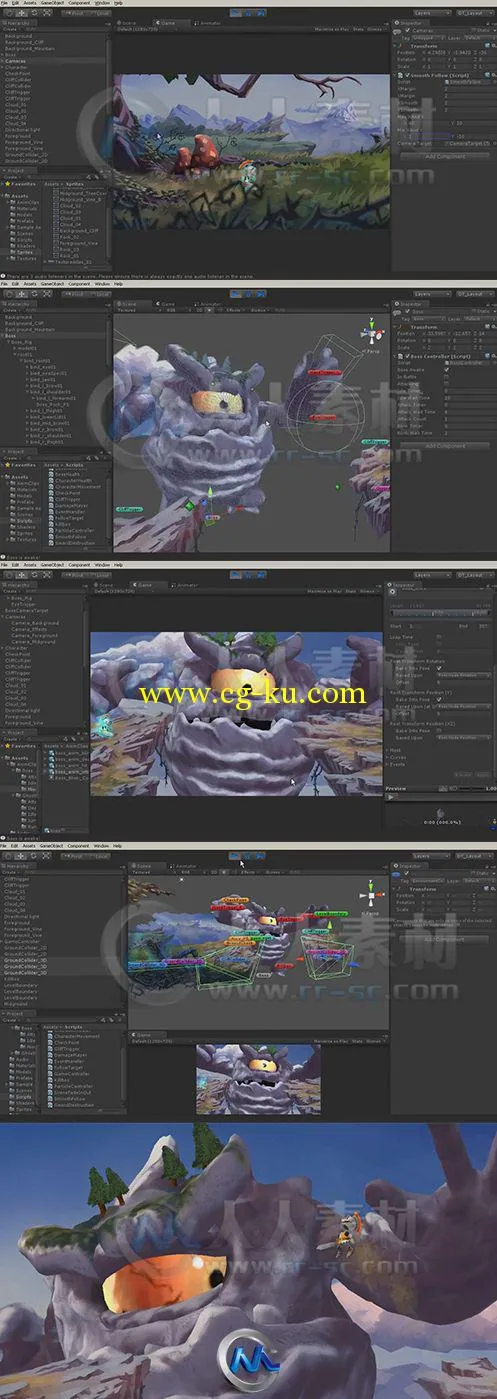
Task: Click Play in the animation import window toolbar
Action: pyautogui.click(x=237, y=575)
